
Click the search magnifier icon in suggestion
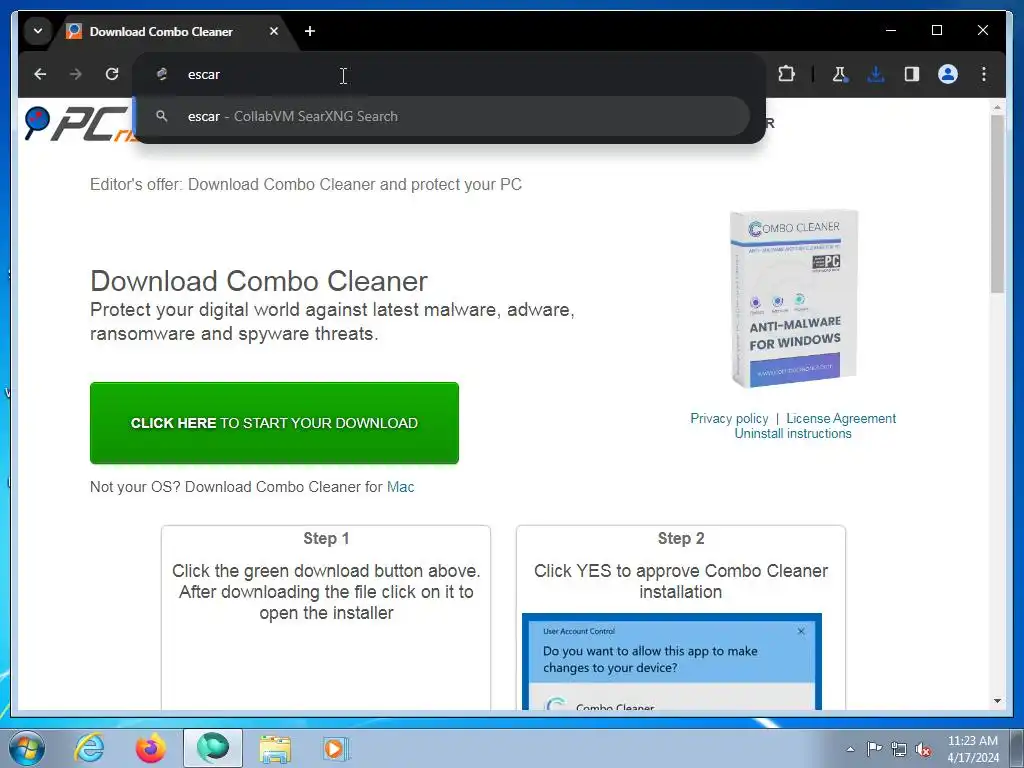(161, 116)
